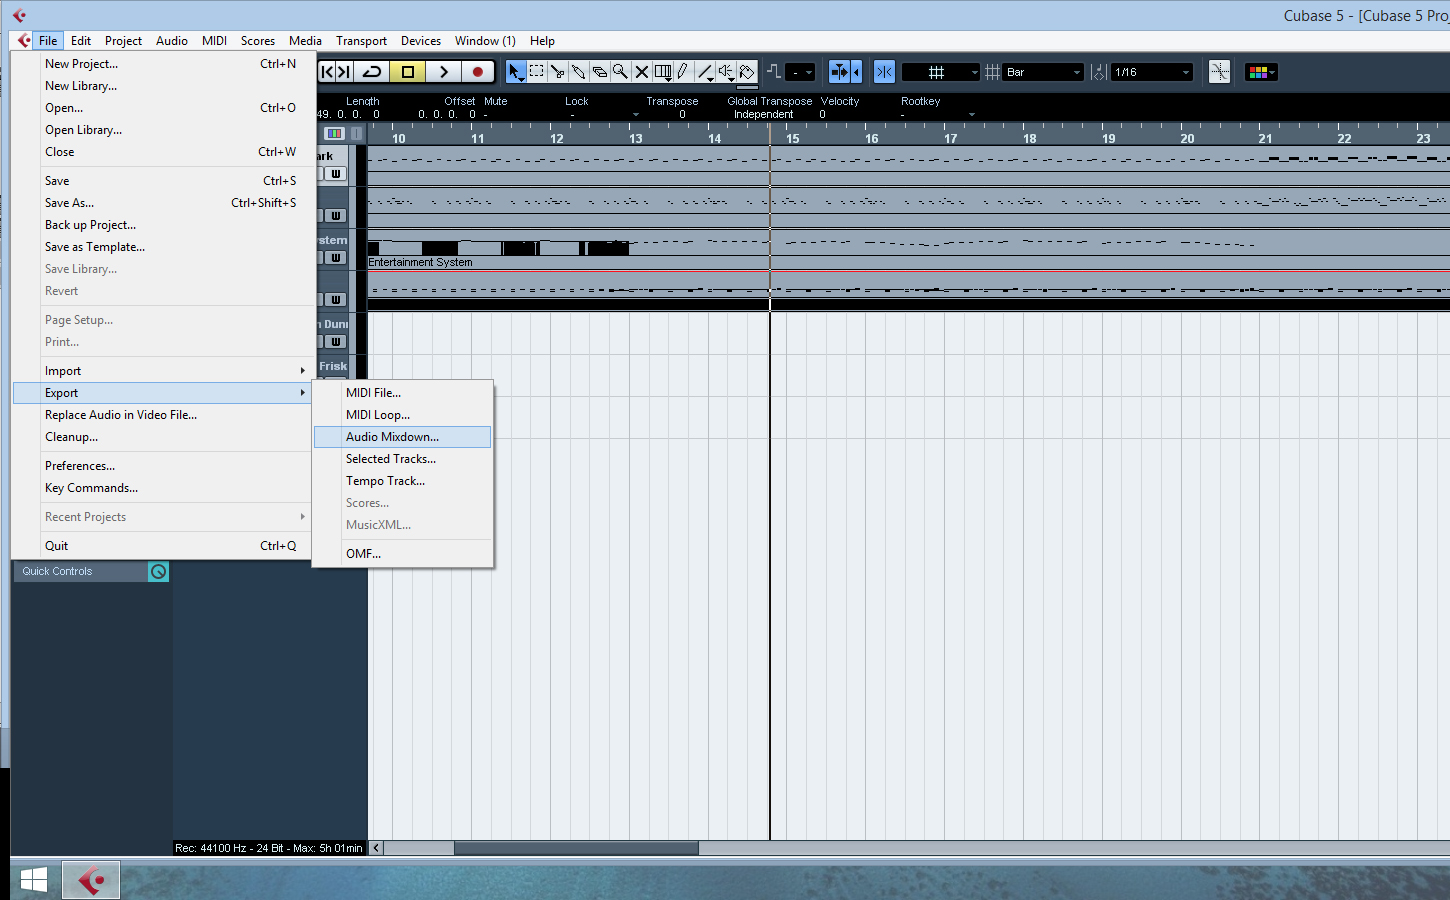The height and width of the screenshot is (900, 1450).
Task: Select the Play speaker tool
Action: 726,72
